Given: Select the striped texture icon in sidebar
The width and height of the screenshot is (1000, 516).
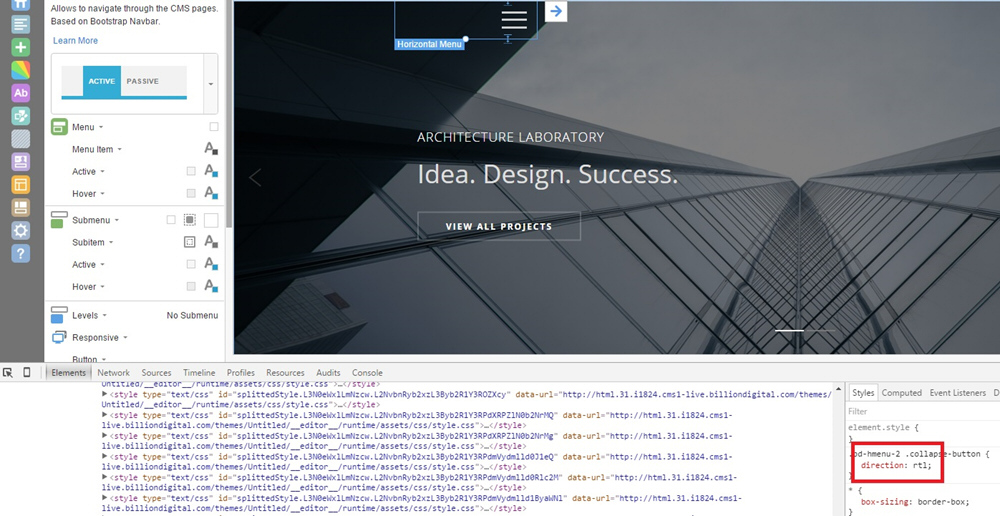Looking at the screenshot, I should click(x=20, y=139).
